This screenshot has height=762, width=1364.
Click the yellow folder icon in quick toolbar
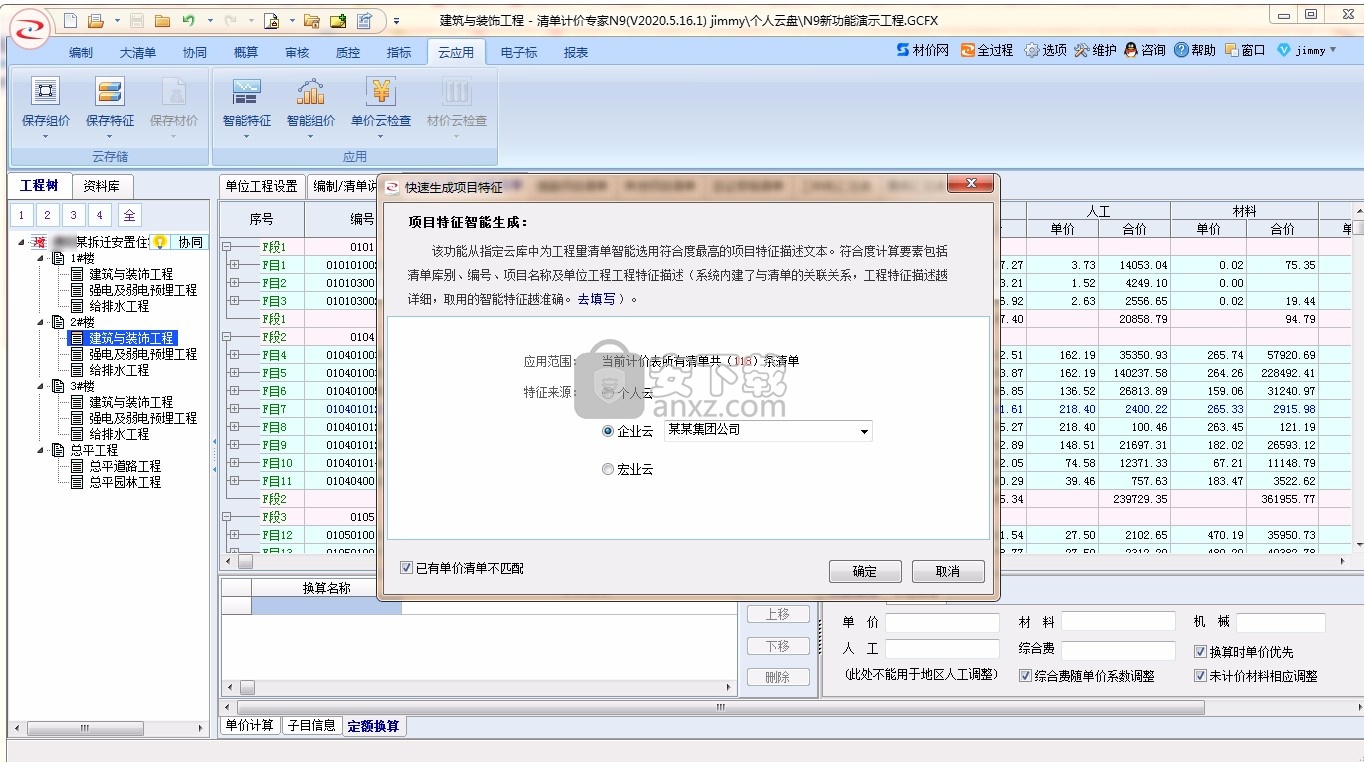[x=162, y=20]
